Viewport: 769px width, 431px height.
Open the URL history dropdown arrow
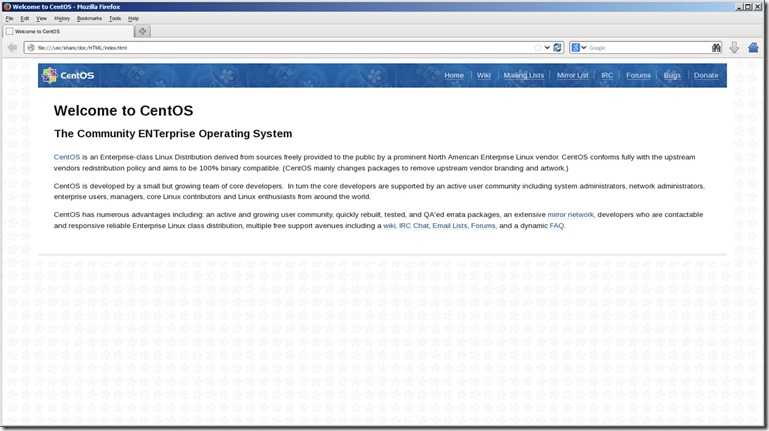(x=547, y=48)
